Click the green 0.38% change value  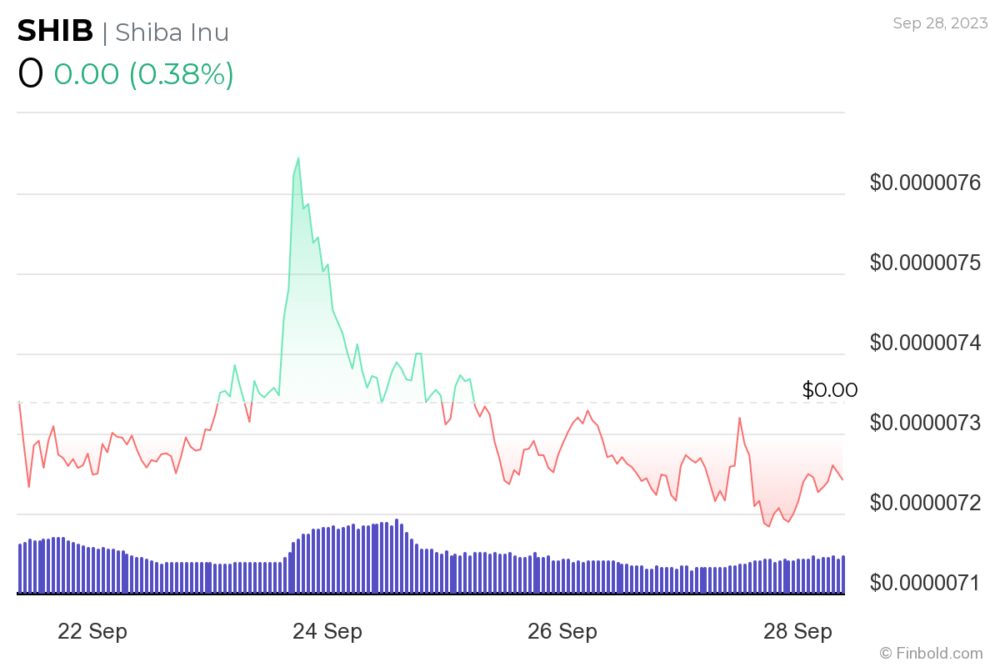tap(181, 74)
